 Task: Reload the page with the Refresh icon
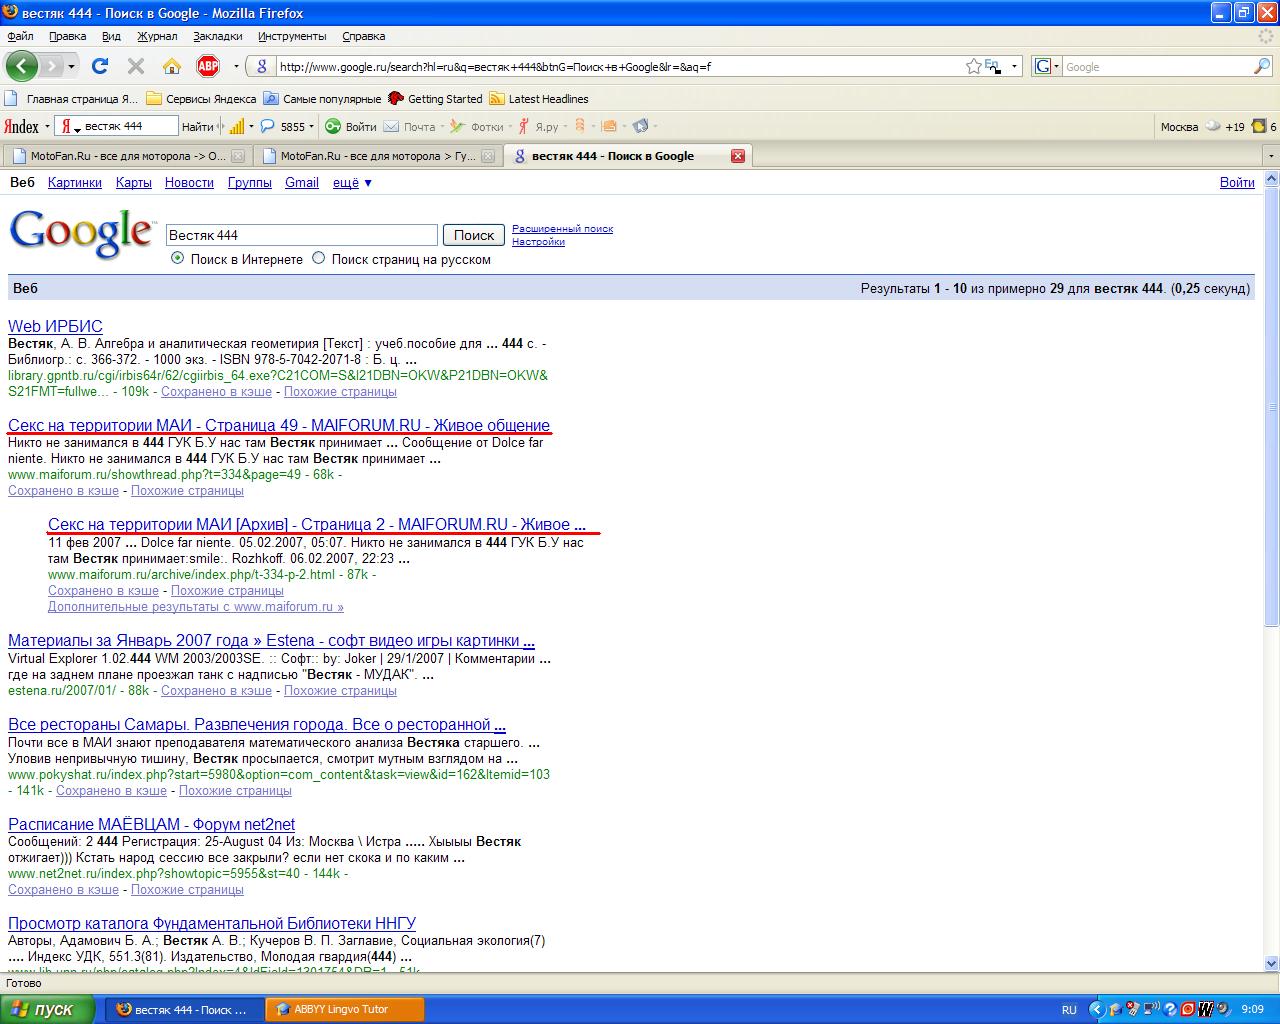pos(100,66)
